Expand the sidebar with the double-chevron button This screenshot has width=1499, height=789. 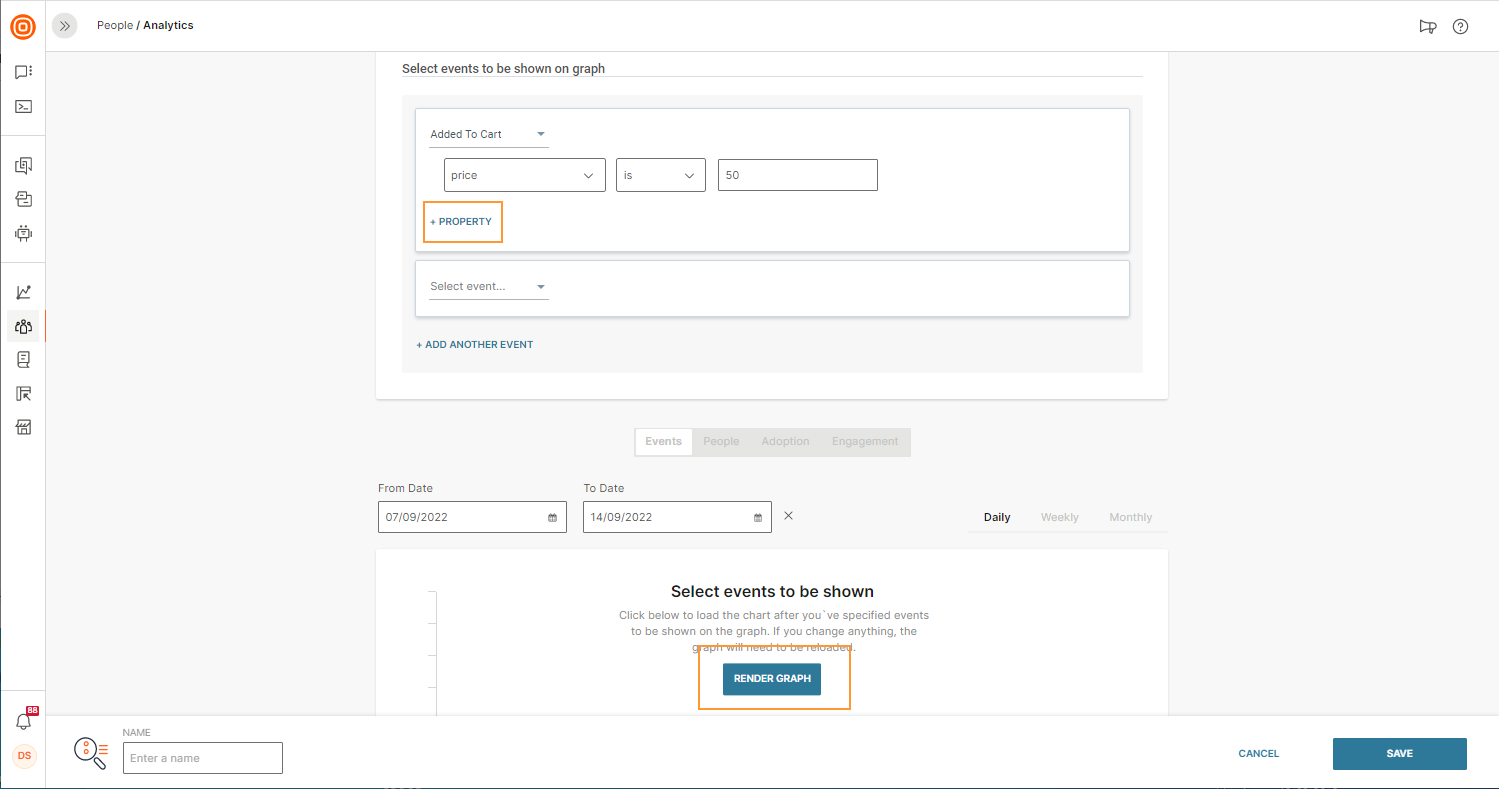click(65, 26)
